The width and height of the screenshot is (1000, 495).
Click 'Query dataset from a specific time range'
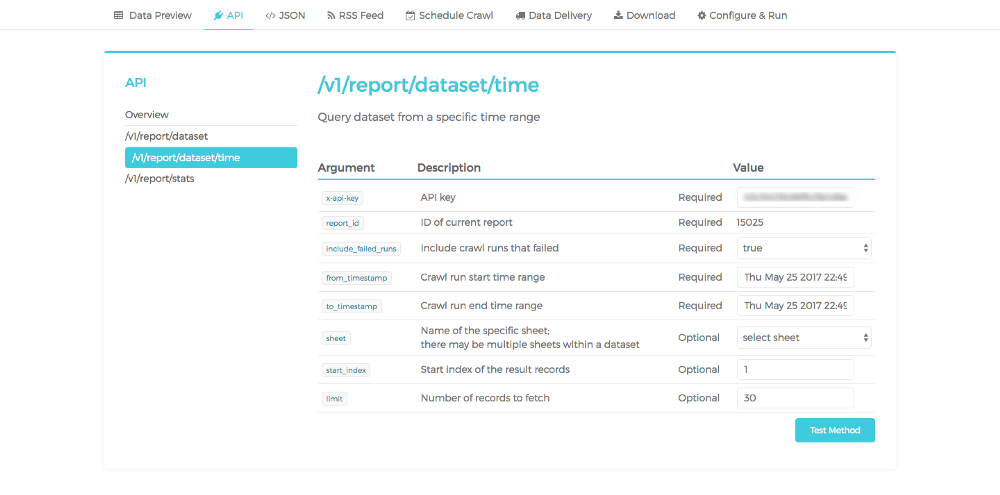click(x=429, y=117)
